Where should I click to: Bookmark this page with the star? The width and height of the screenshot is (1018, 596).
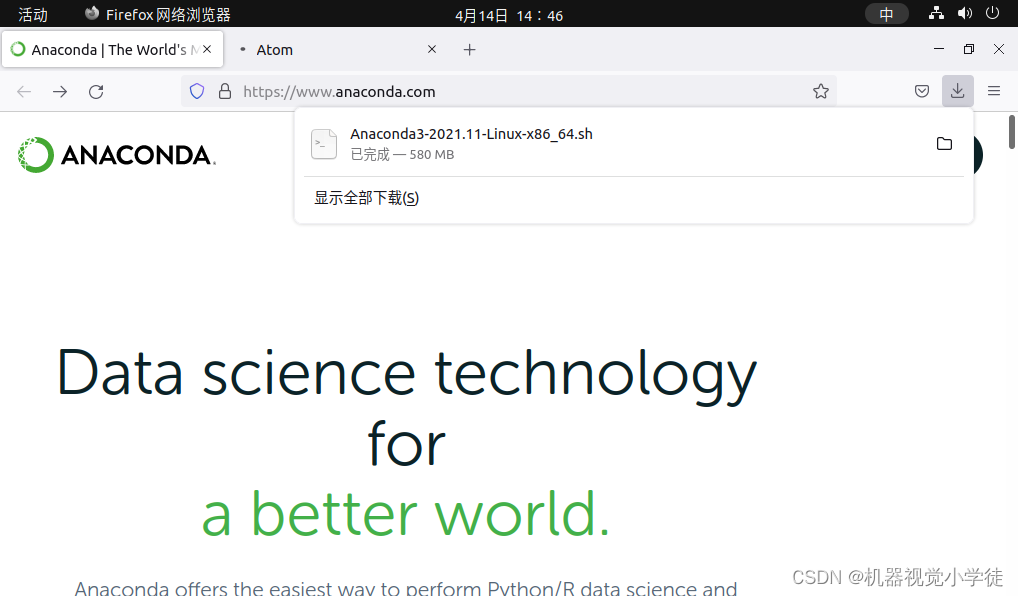pos(821,92)
